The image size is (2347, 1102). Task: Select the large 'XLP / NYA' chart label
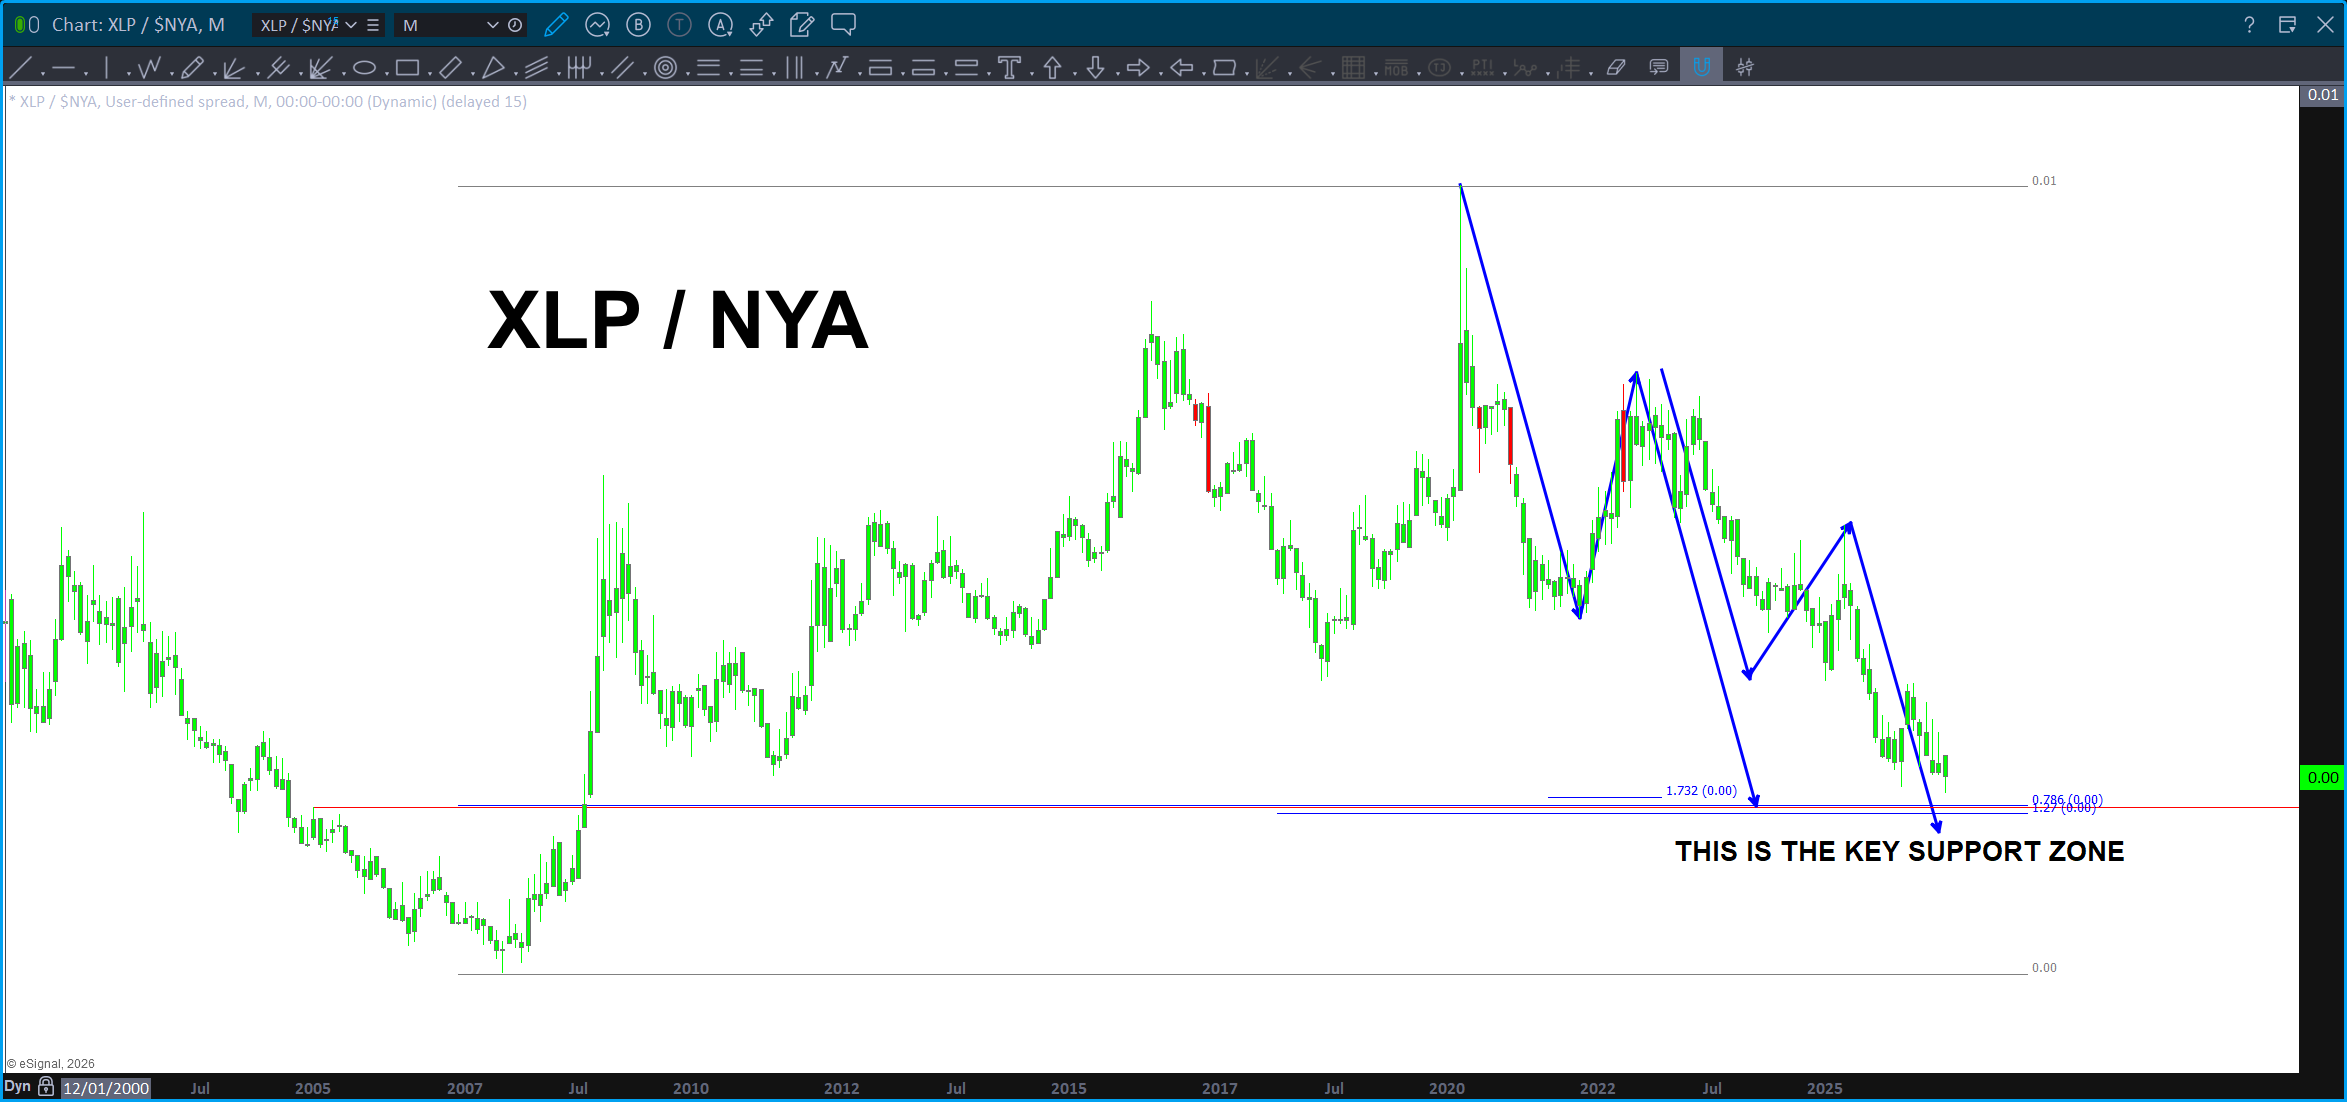678,321
